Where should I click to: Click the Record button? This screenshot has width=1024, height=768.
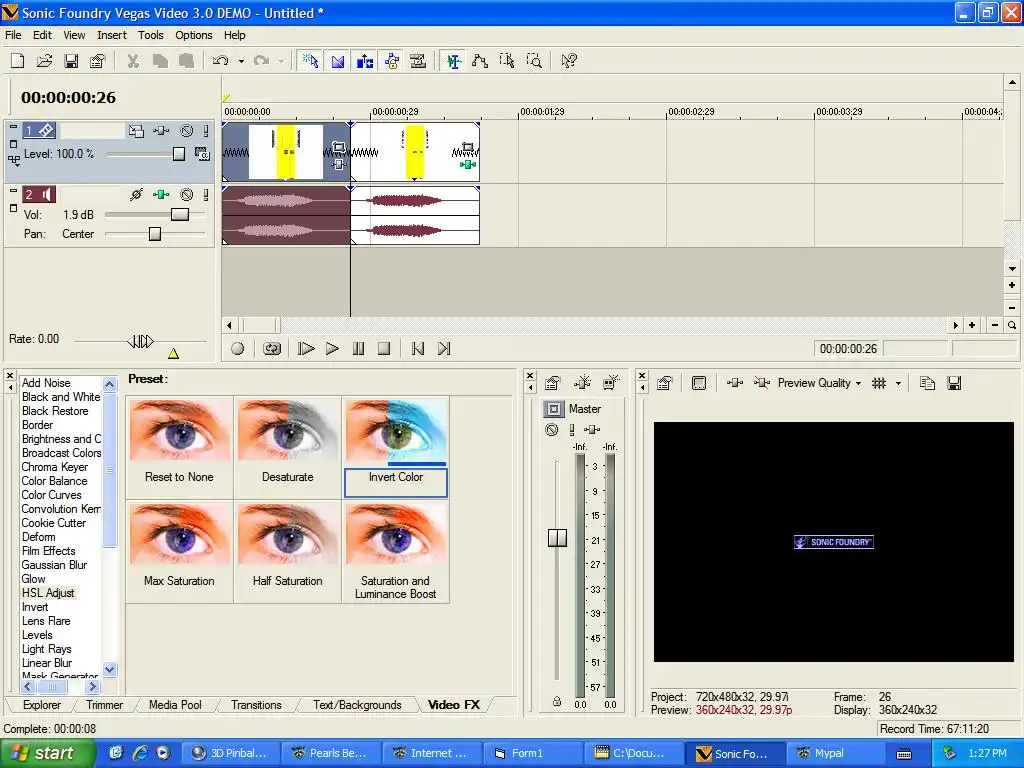238,349
